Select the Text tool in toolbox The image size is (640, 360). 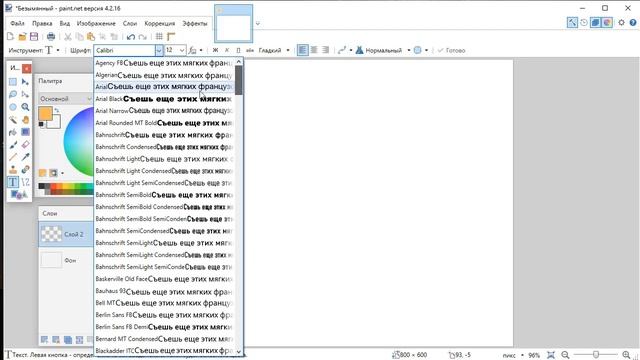pyautogui.click(x=13, y=182)
